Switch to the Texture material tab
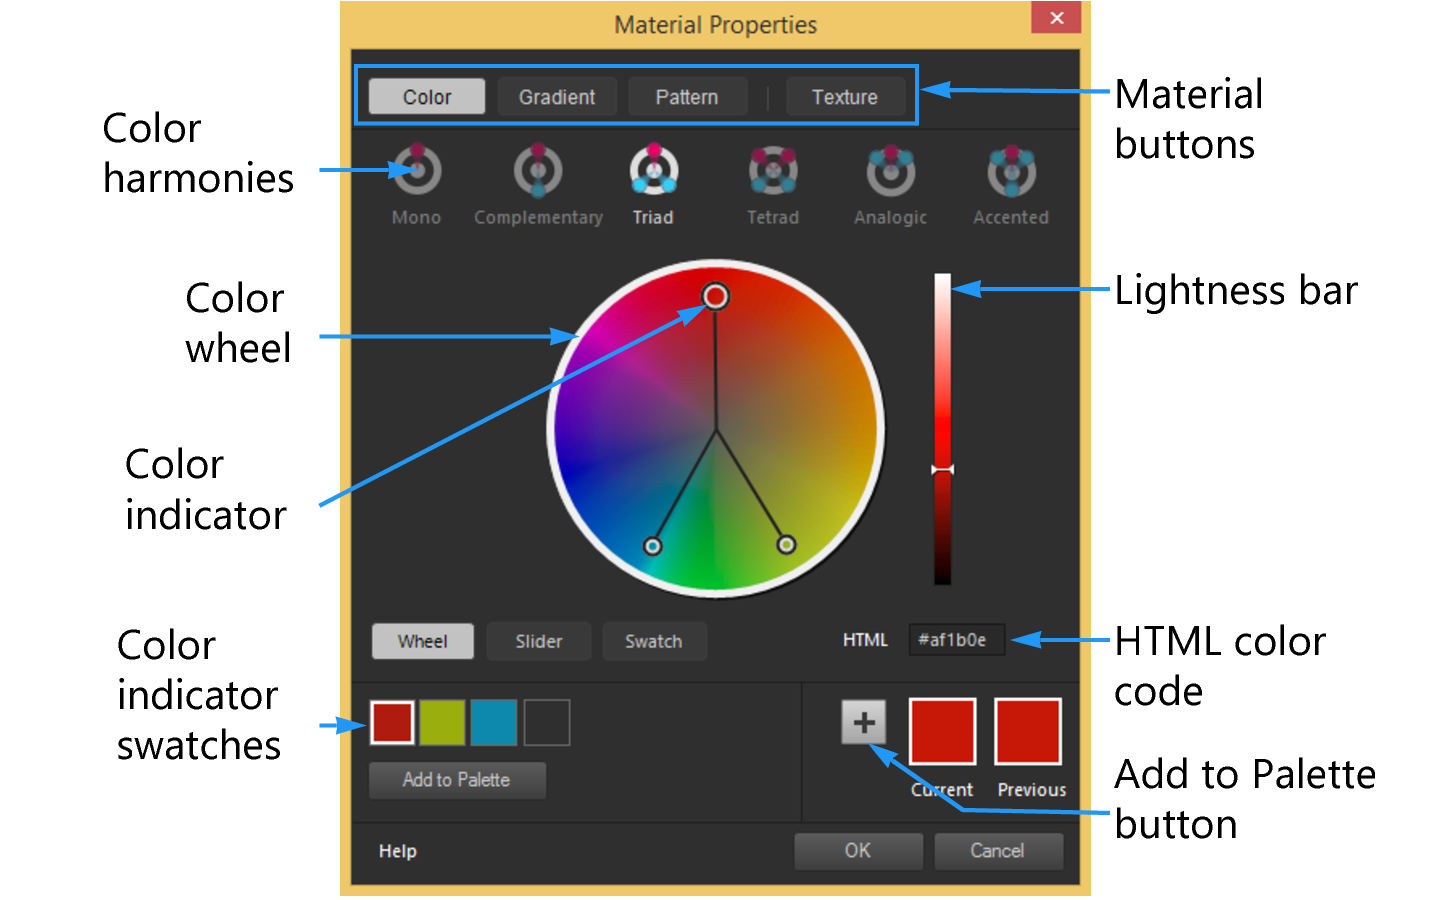This screenshot has width=1432, height=900. tap(845, 96)
